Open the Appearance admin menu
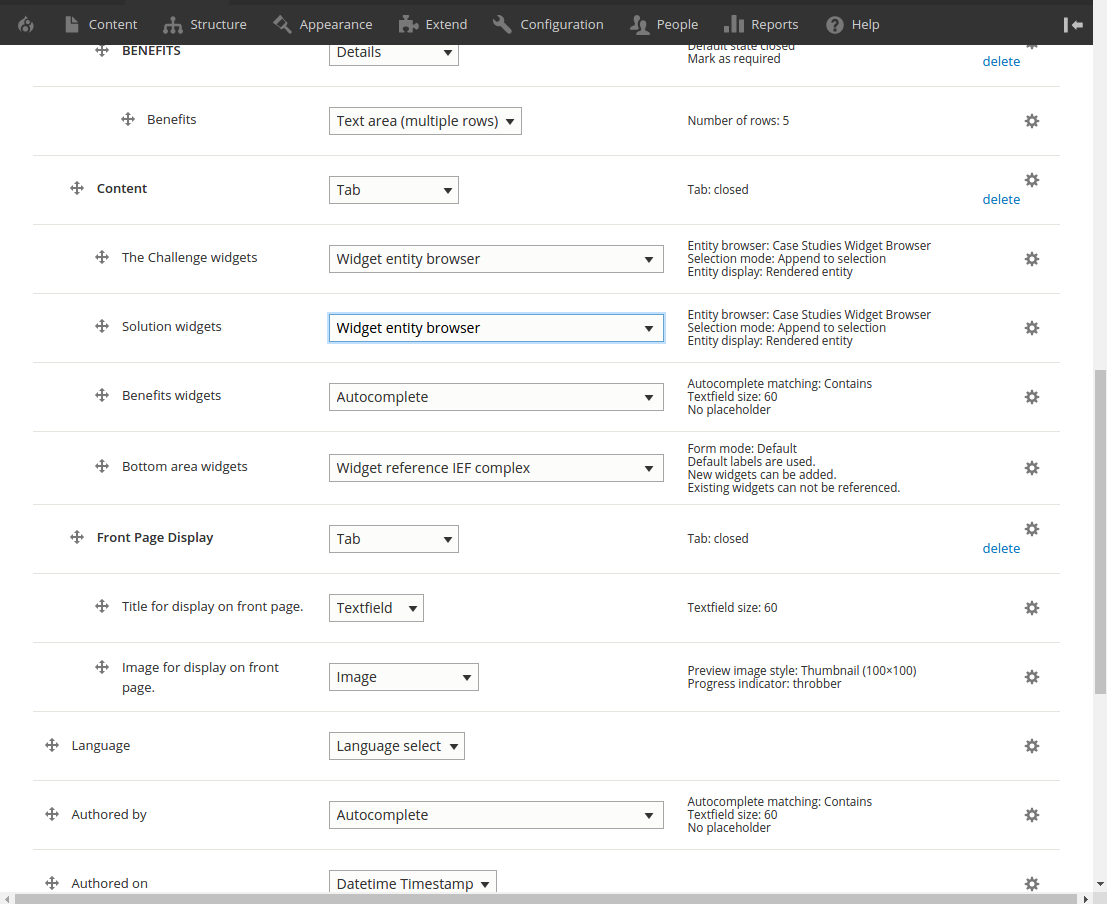The height and width of the screenshot is (904, 1107). 323,25
